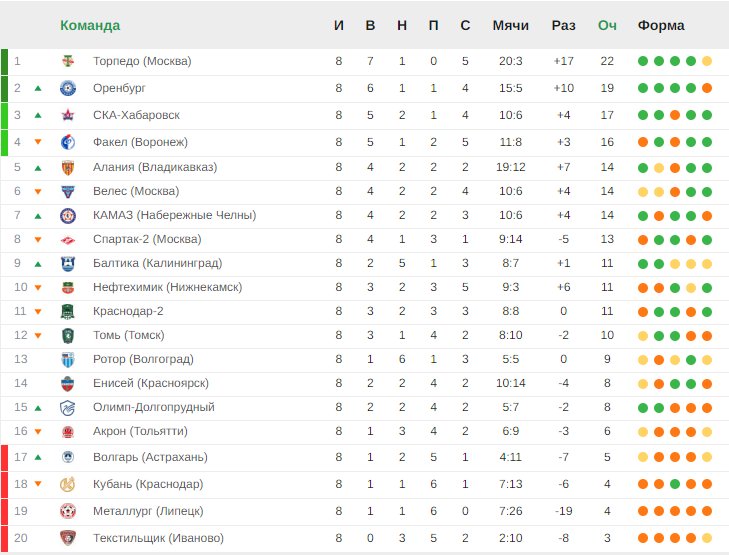
Task: Open the Балтика (Калининград) team page
Action: (157, 263)
